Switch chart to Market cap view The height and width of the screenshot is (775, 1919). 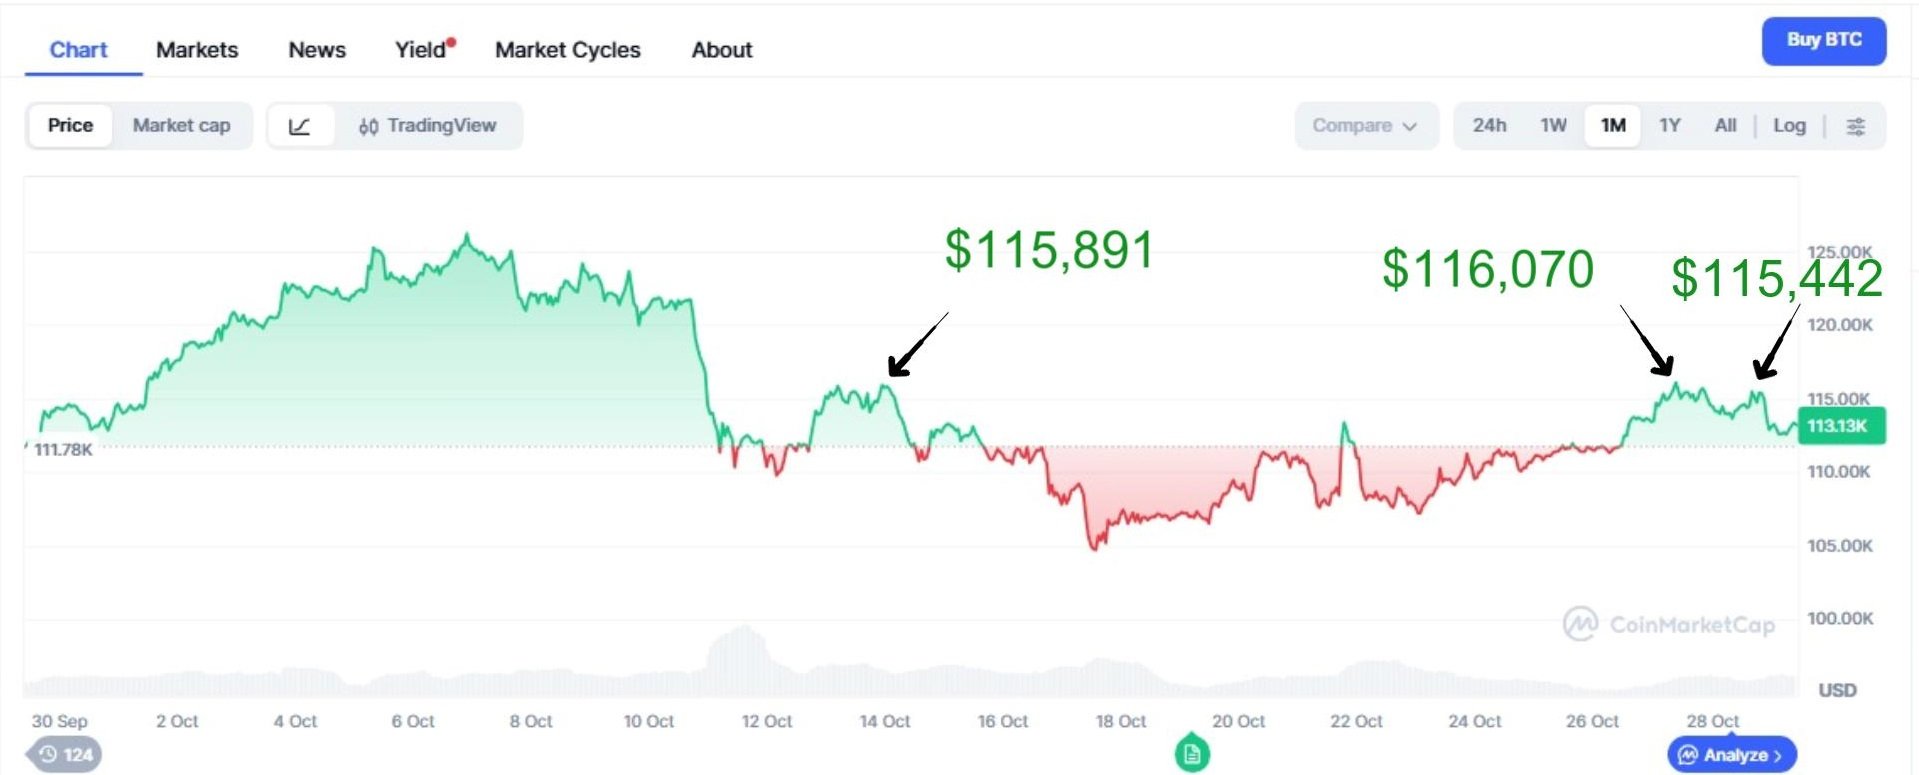point(181,126)
